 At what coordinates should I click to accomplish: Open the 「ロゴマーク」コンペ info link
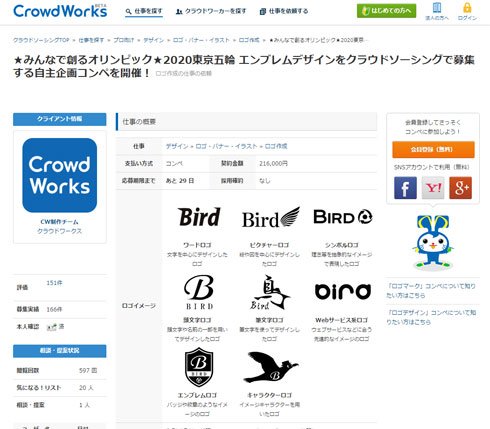tap(431, 291)
